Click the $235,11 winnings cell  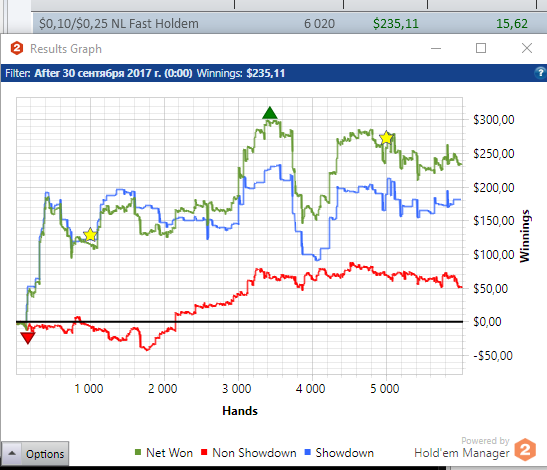coord(396,24)
